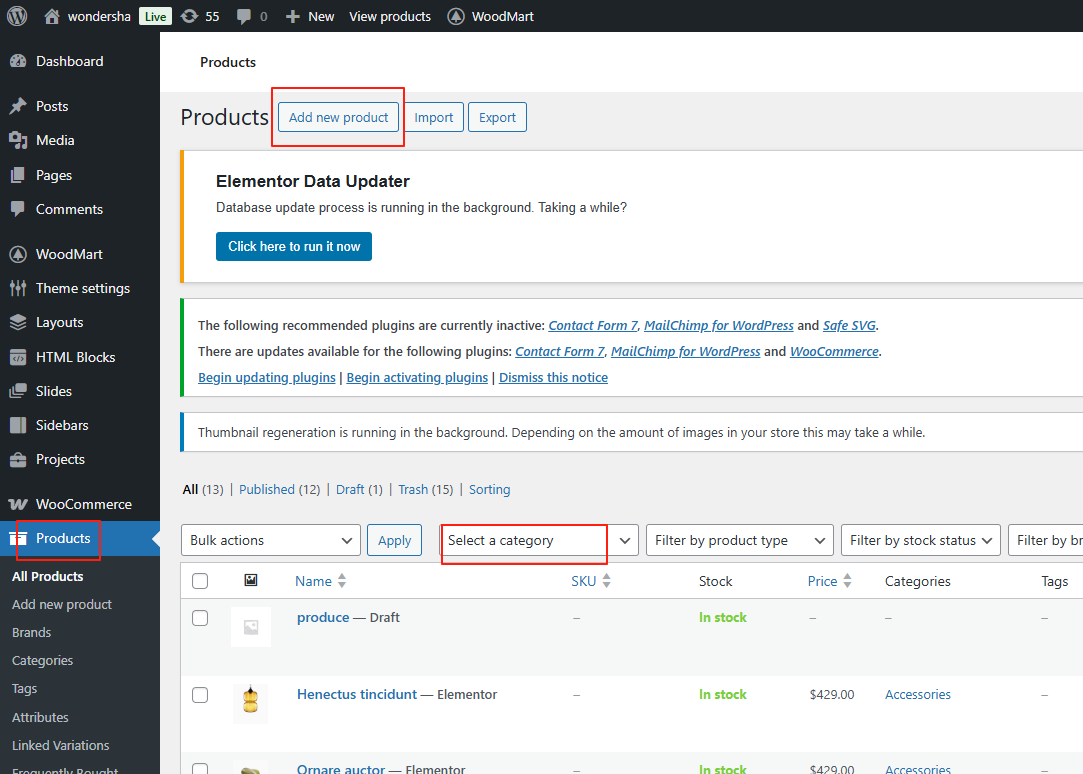Image resolution: width=1083 pixels, height=774 pixels.
Task: Open the Bulk actions dropdown
Action: click(x=271, y=540)
